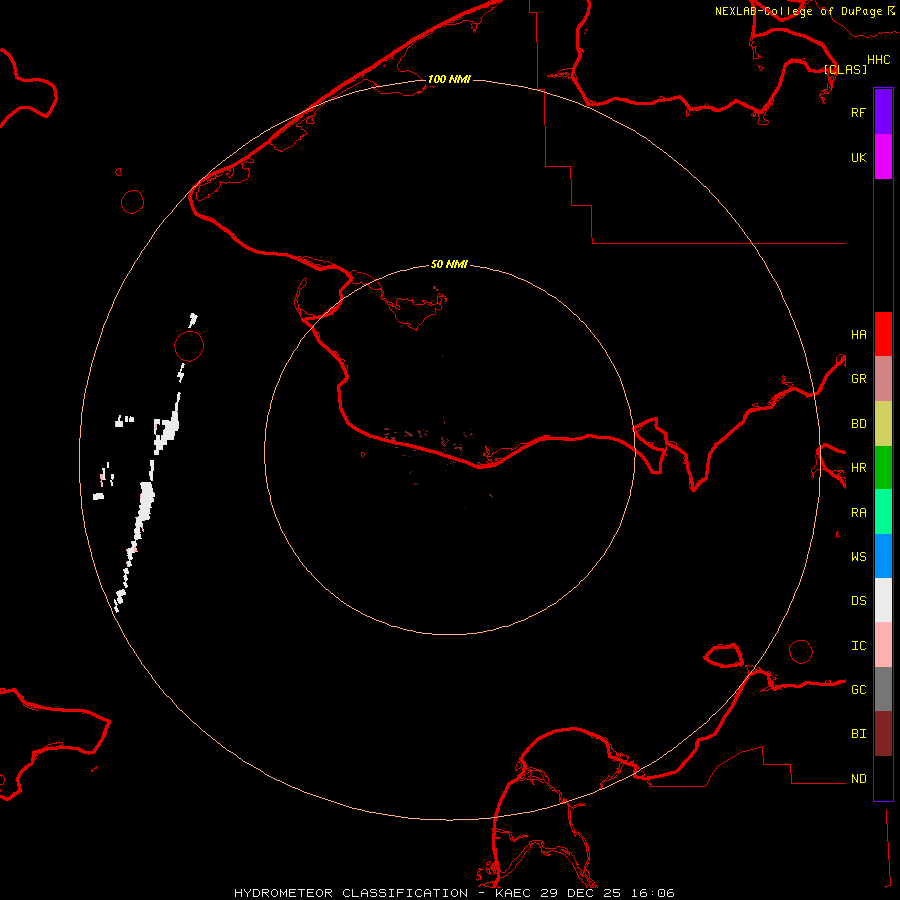Click the RF purple legend swatch

883,112
